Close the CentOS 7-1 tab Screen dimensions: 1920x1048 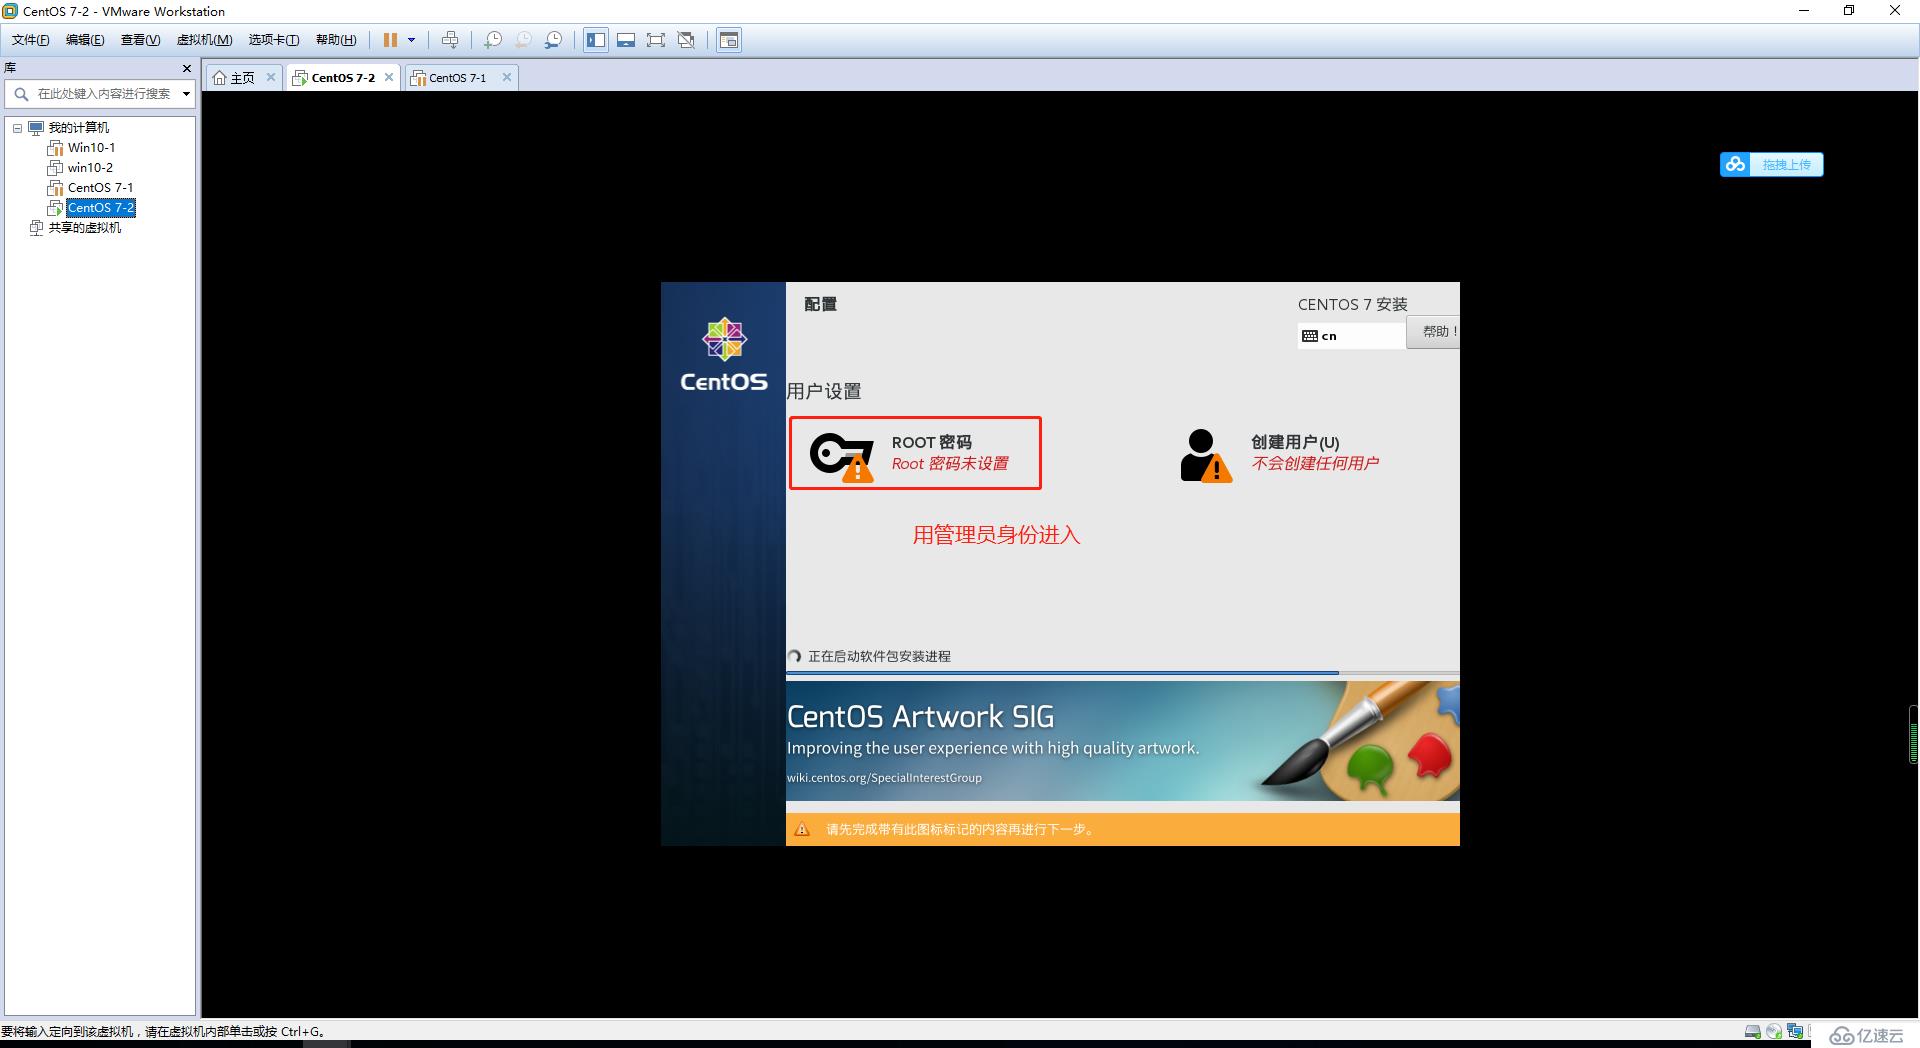click(507, 77)
